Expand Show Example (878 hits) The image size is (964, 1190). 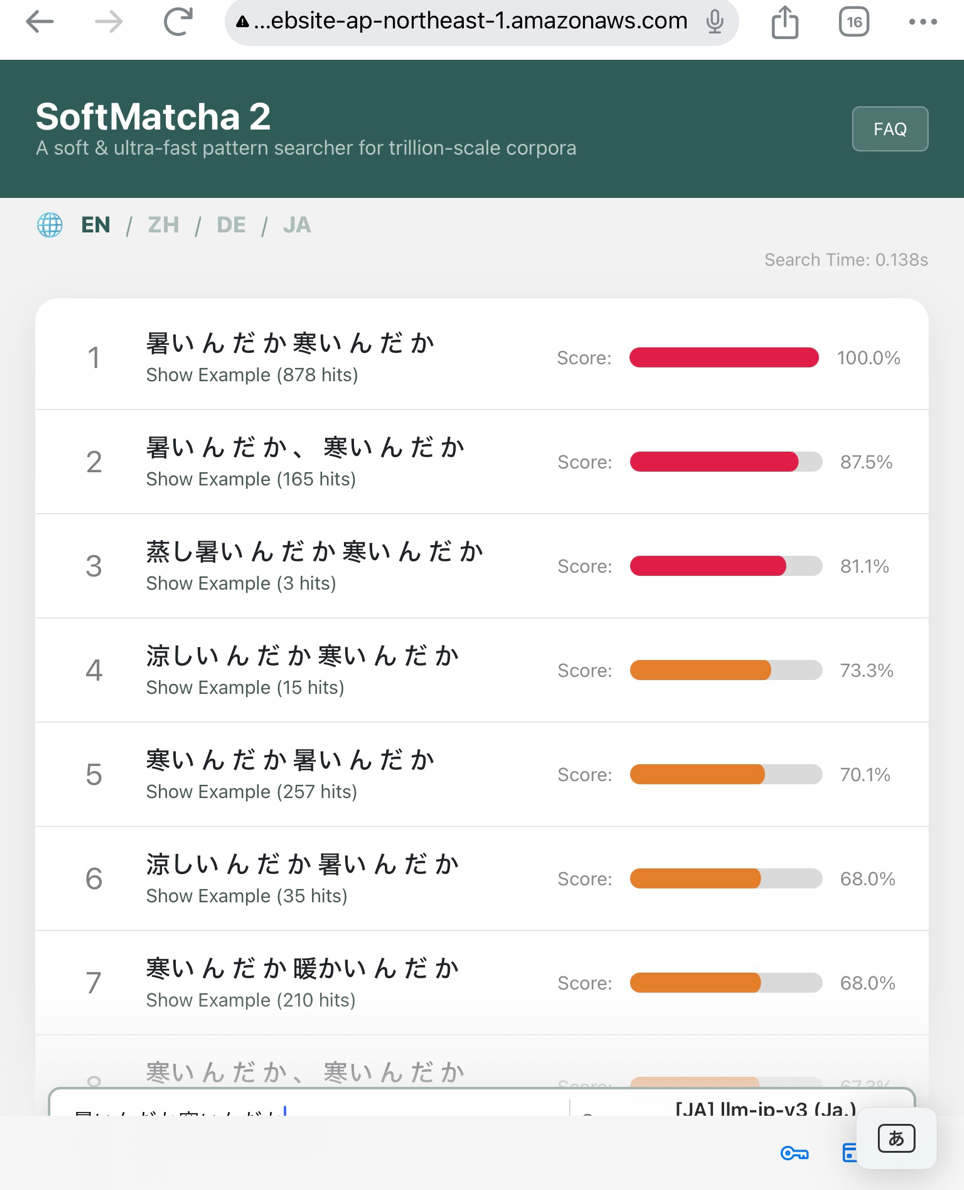coord(252,375)
